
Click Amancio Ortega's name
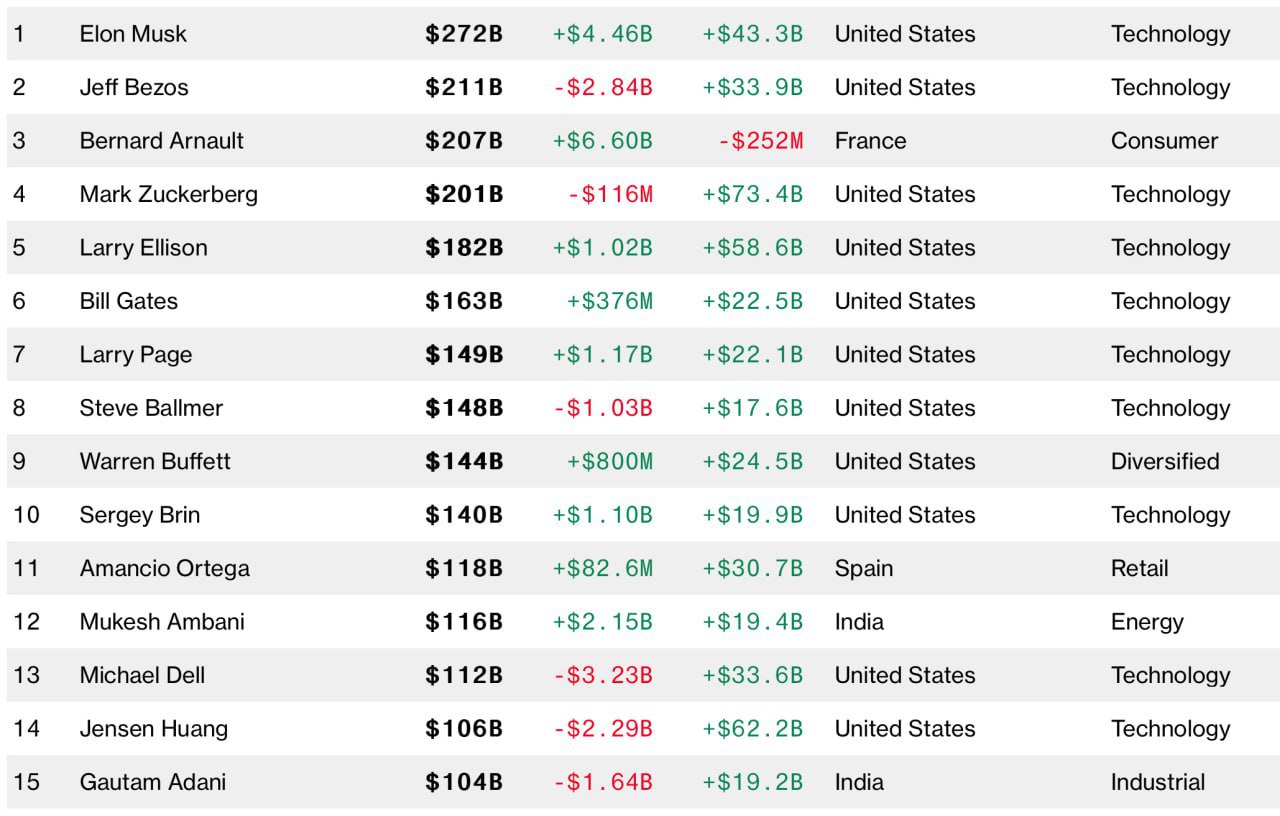tap(164, 569)
